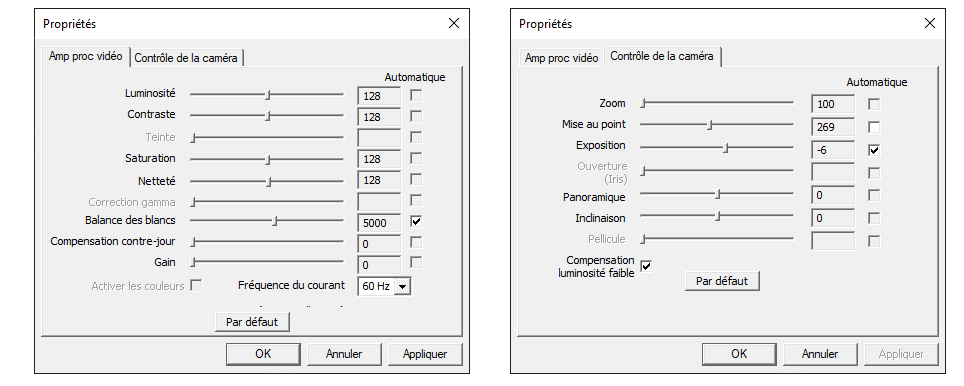Enable automatic white balance checkbox
This screenshot has width=964, height=386.
(x=416, y=221)
